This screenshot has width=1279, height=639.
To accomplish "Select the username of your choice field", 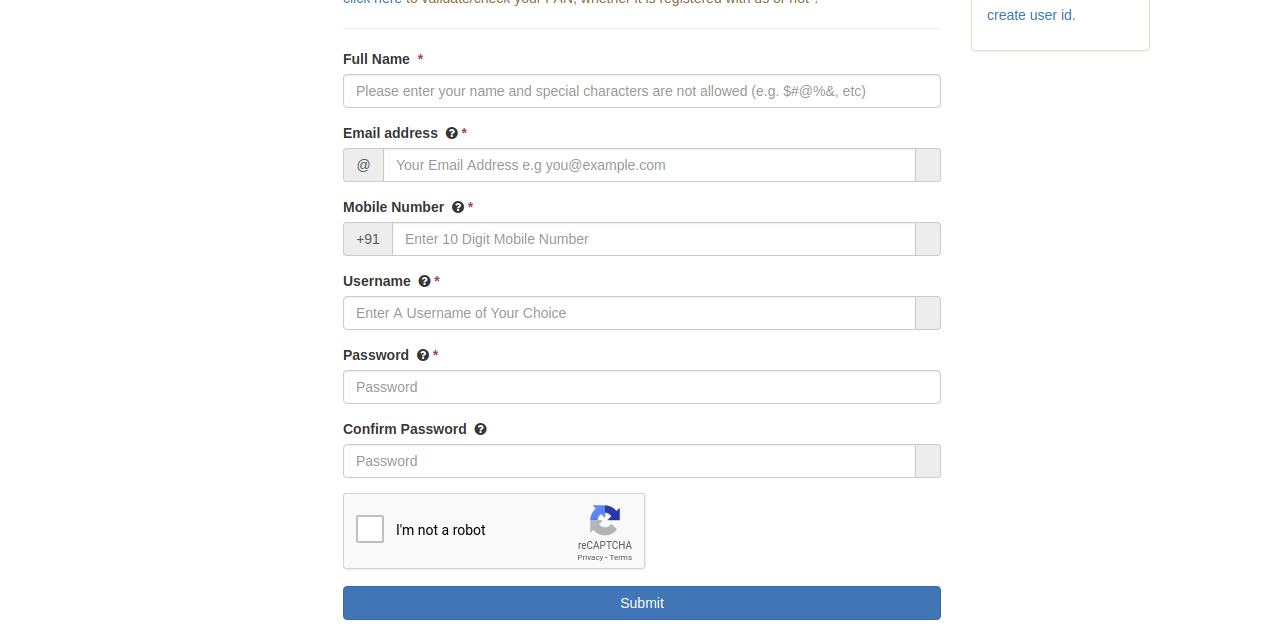I will point(629,313).
